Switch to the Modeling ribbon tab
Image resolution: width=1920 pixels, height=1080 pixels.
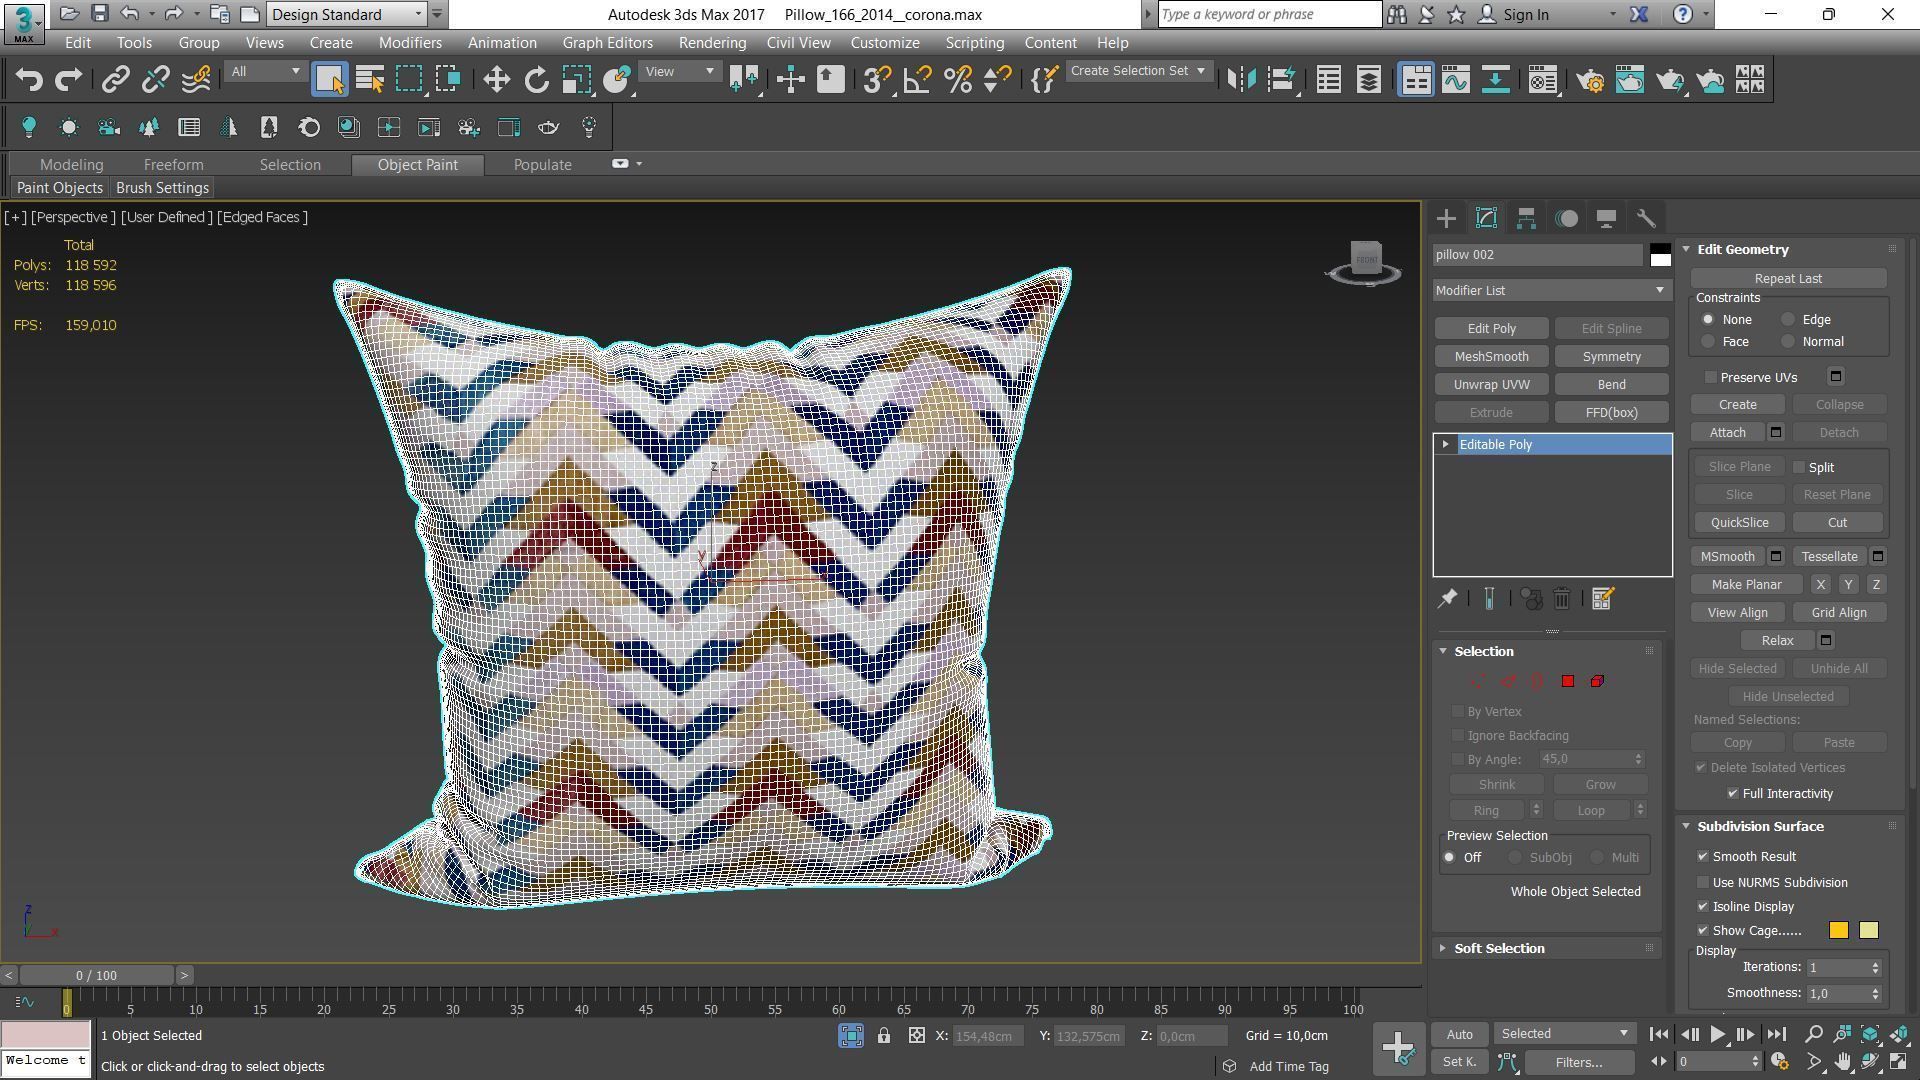click(x=71, y=165)
